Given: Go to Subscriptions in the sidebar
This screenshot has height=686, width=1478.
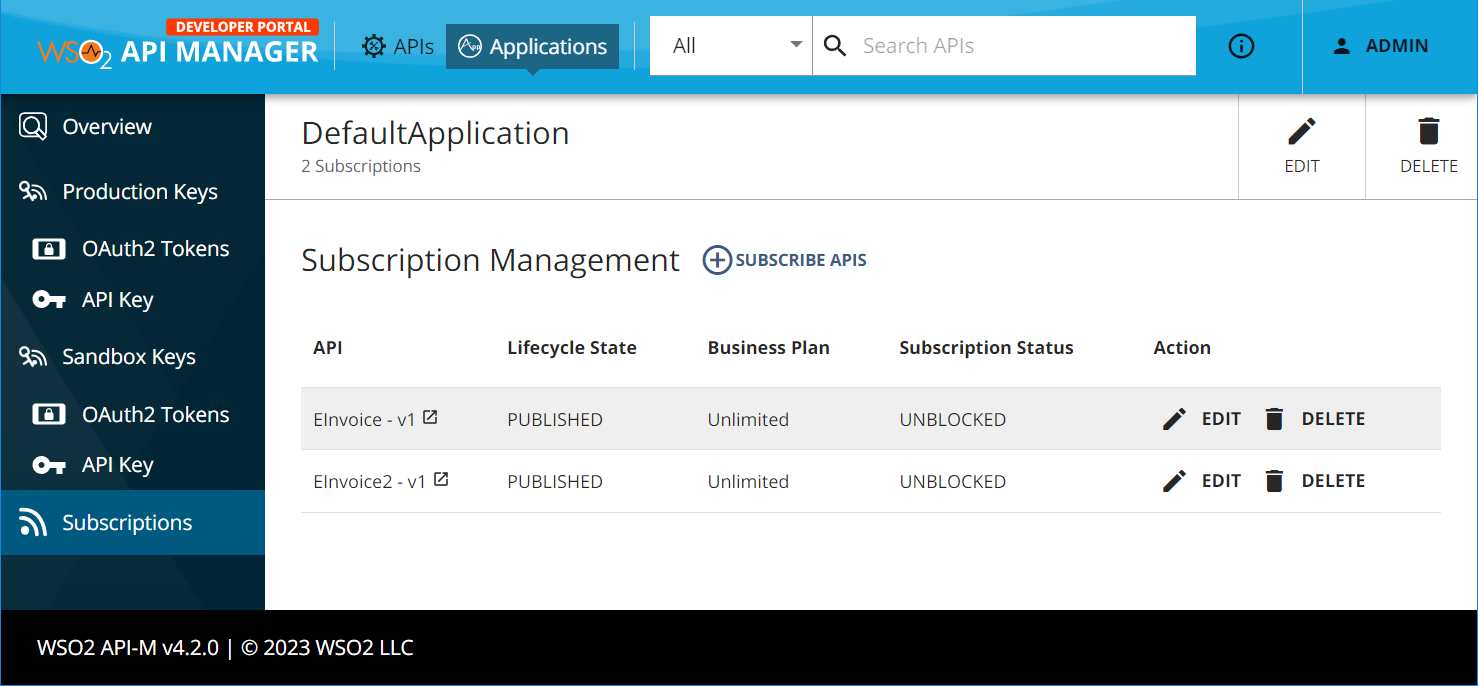Looking at the screenshot, I should tap(133, 523).
